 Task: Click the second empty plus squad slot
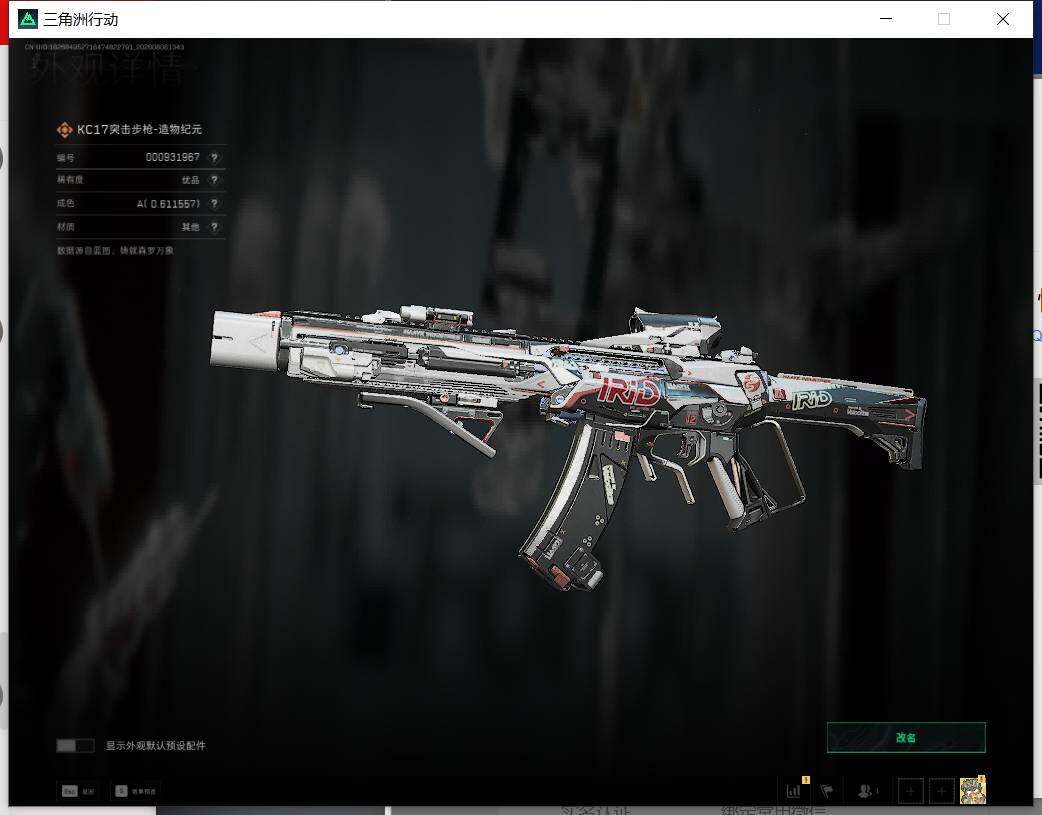click(942, 791)
